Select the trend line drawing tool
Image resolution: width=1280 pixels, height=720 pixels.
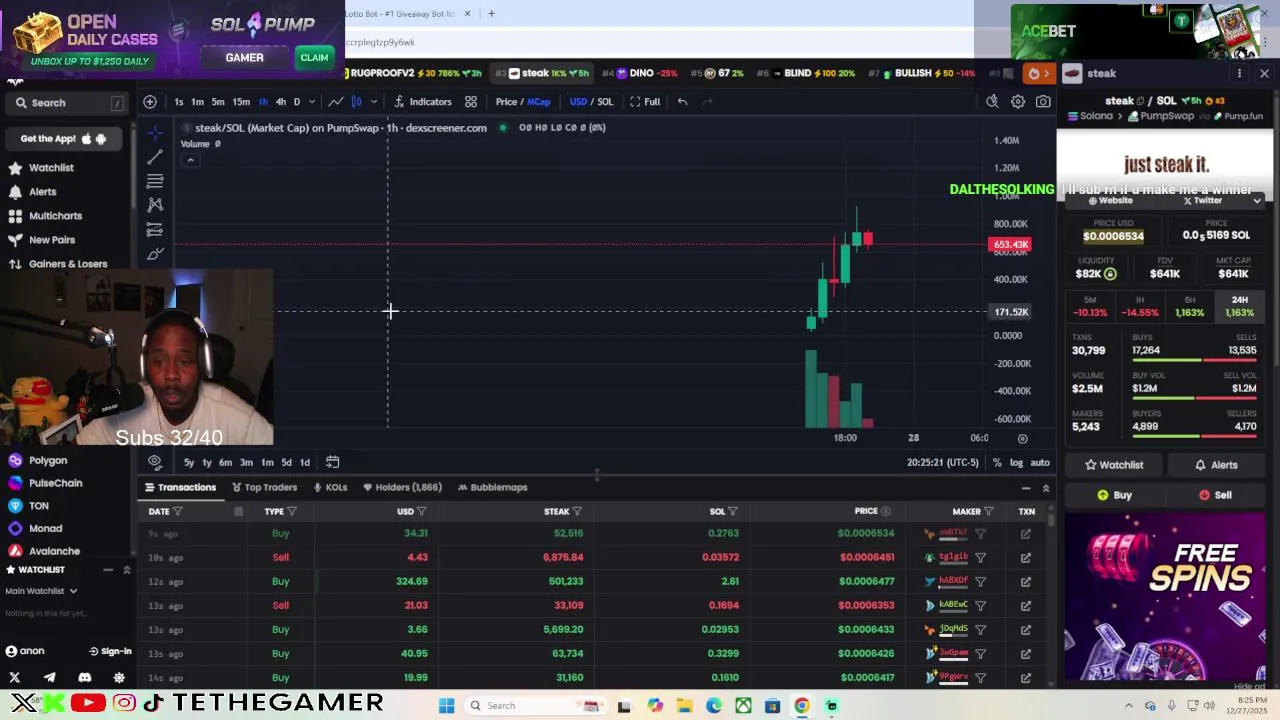[x=155, y=157]
